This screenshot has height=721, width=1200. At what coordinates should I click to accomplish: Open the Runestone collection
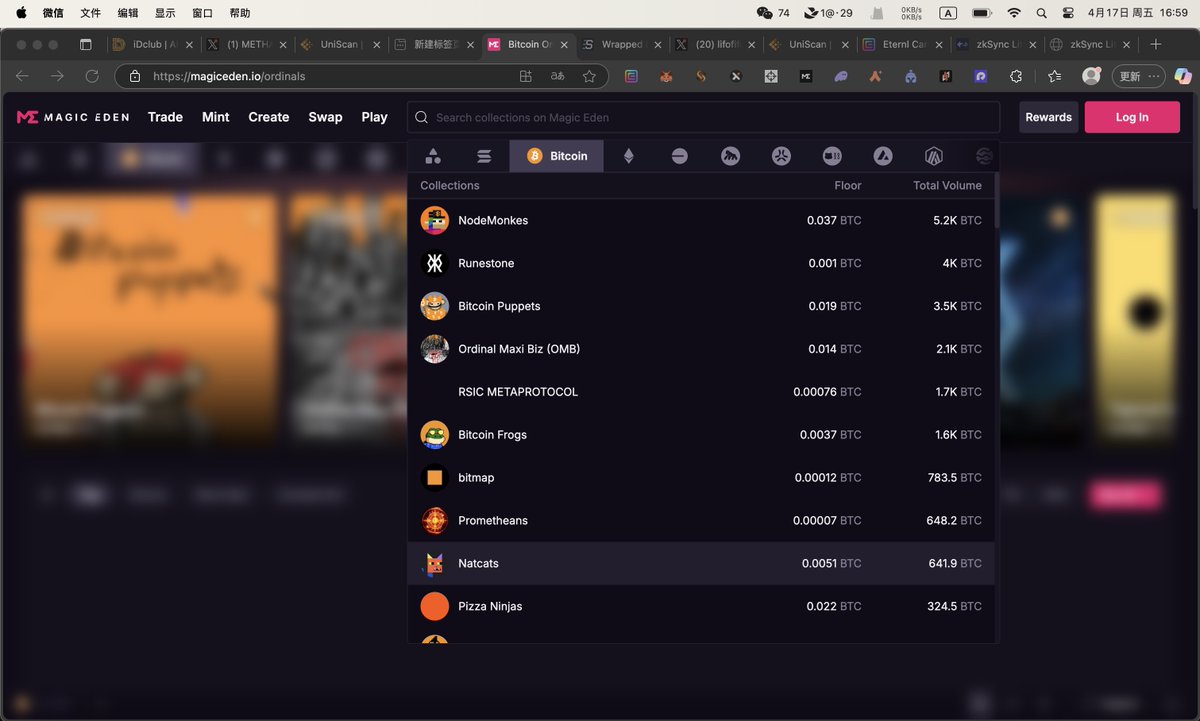click(701, 263)
